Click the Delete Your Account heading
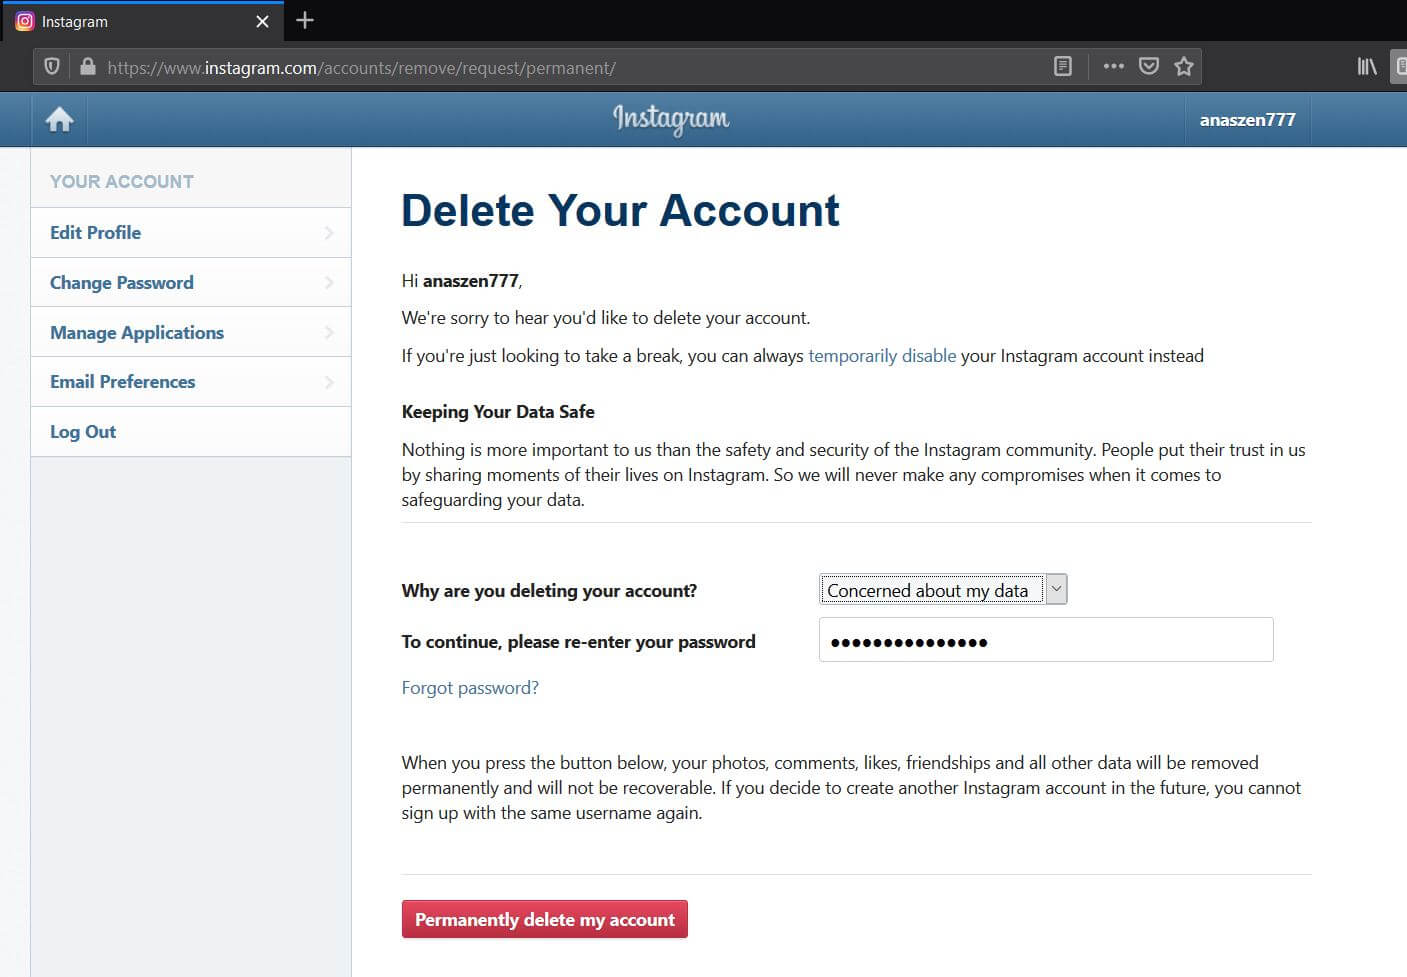The image size is (1407, 977). click(x=620, y=211)
